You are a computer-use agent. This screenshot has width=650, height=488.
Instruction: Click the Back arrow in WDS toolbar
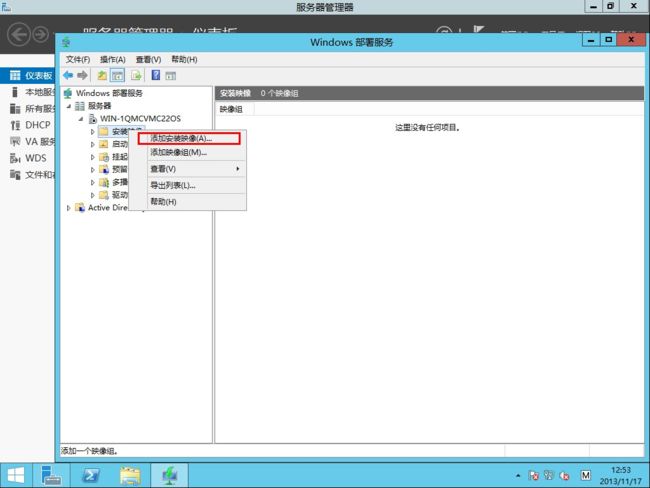pos(68,75)
